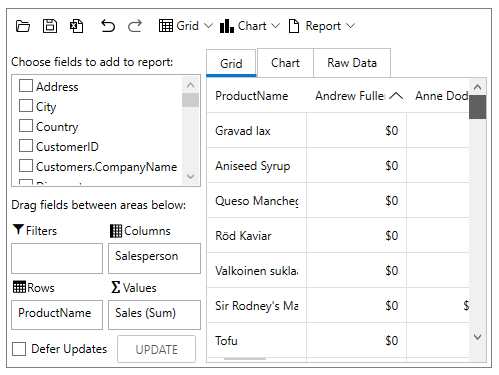
Task: Click the Report page icon in toolbar
Action: [x=294, y=26]
